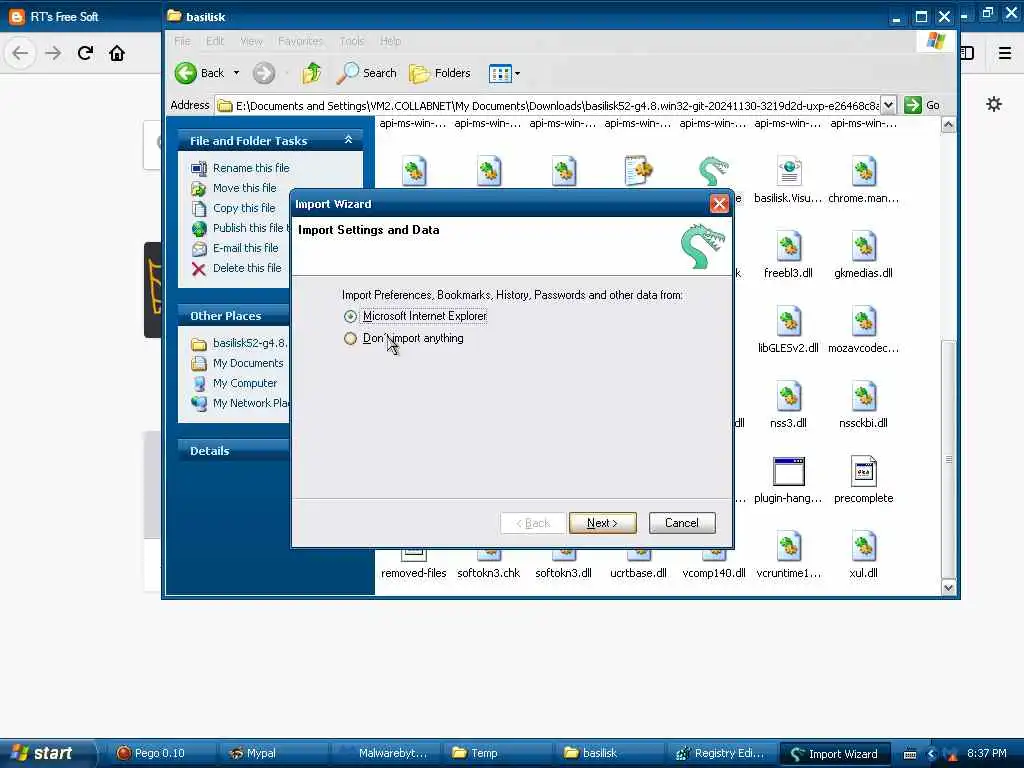Open the Edit menu
Image resolution: width=1024 pixels, height=768 pixels.
pyautogui.click(x=215, y=41)
